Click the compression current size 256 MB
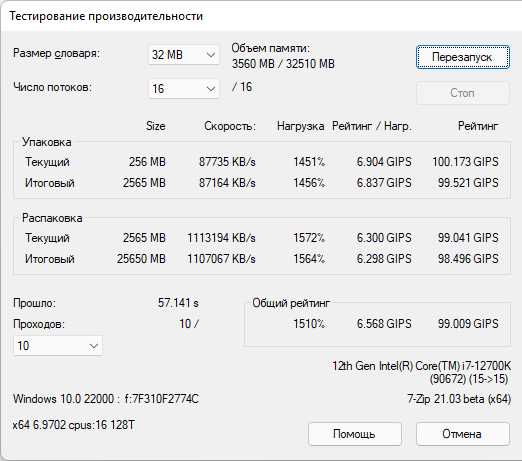 (x=147, y=162)
